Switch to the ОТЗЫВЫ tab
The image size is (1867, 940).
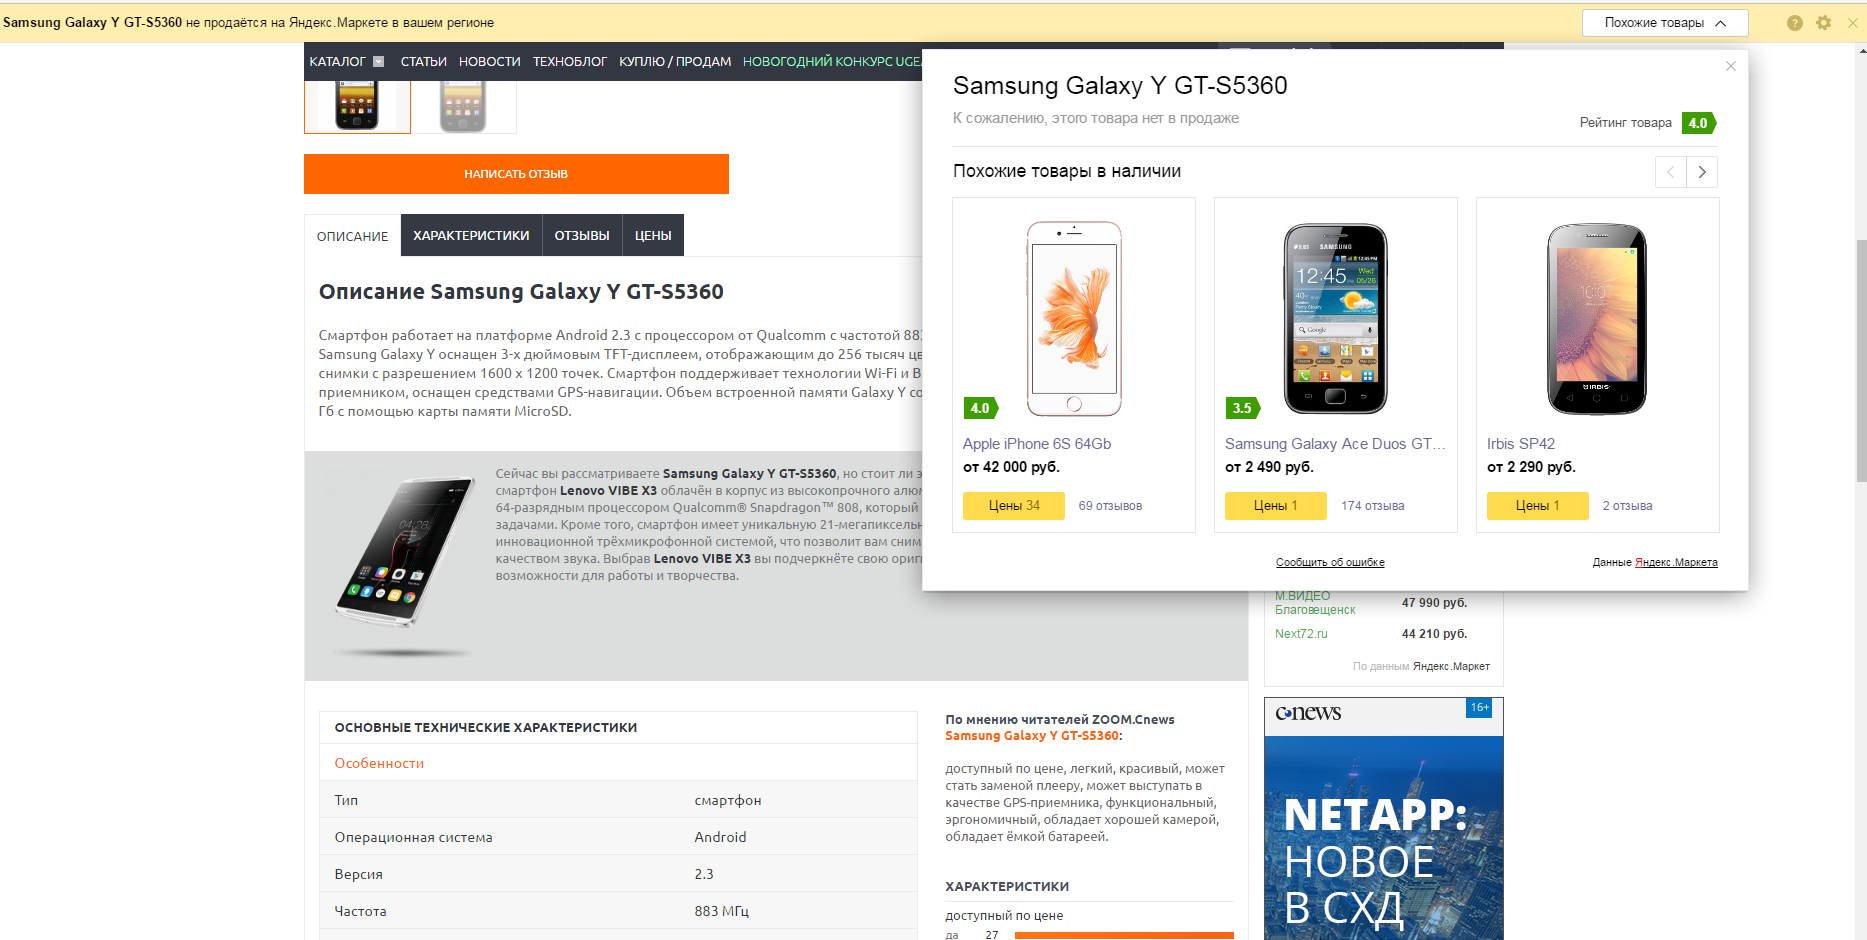click(x=582, y=236)
